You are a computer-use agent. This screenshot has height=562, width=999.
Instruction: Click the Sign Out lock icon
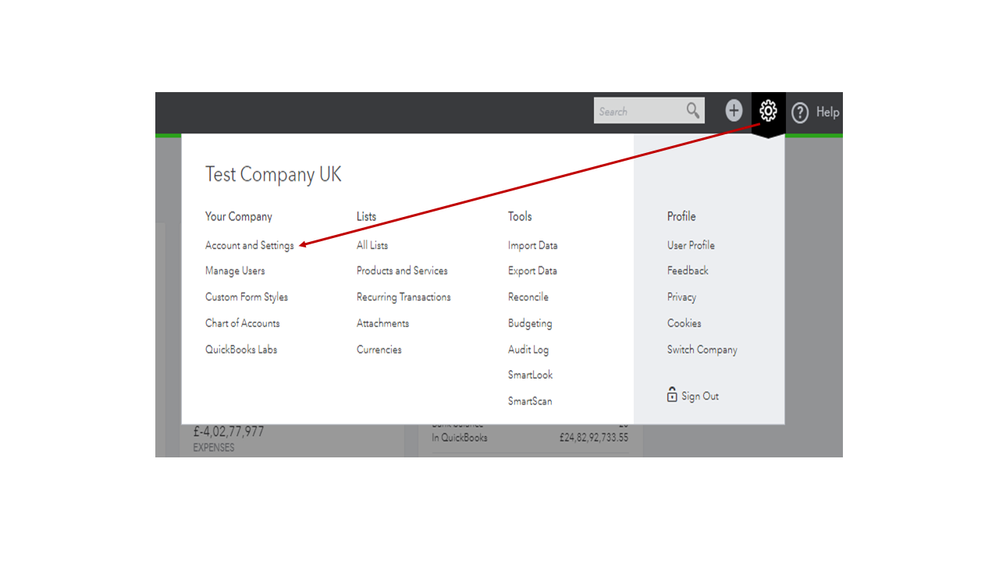[672, 394]
